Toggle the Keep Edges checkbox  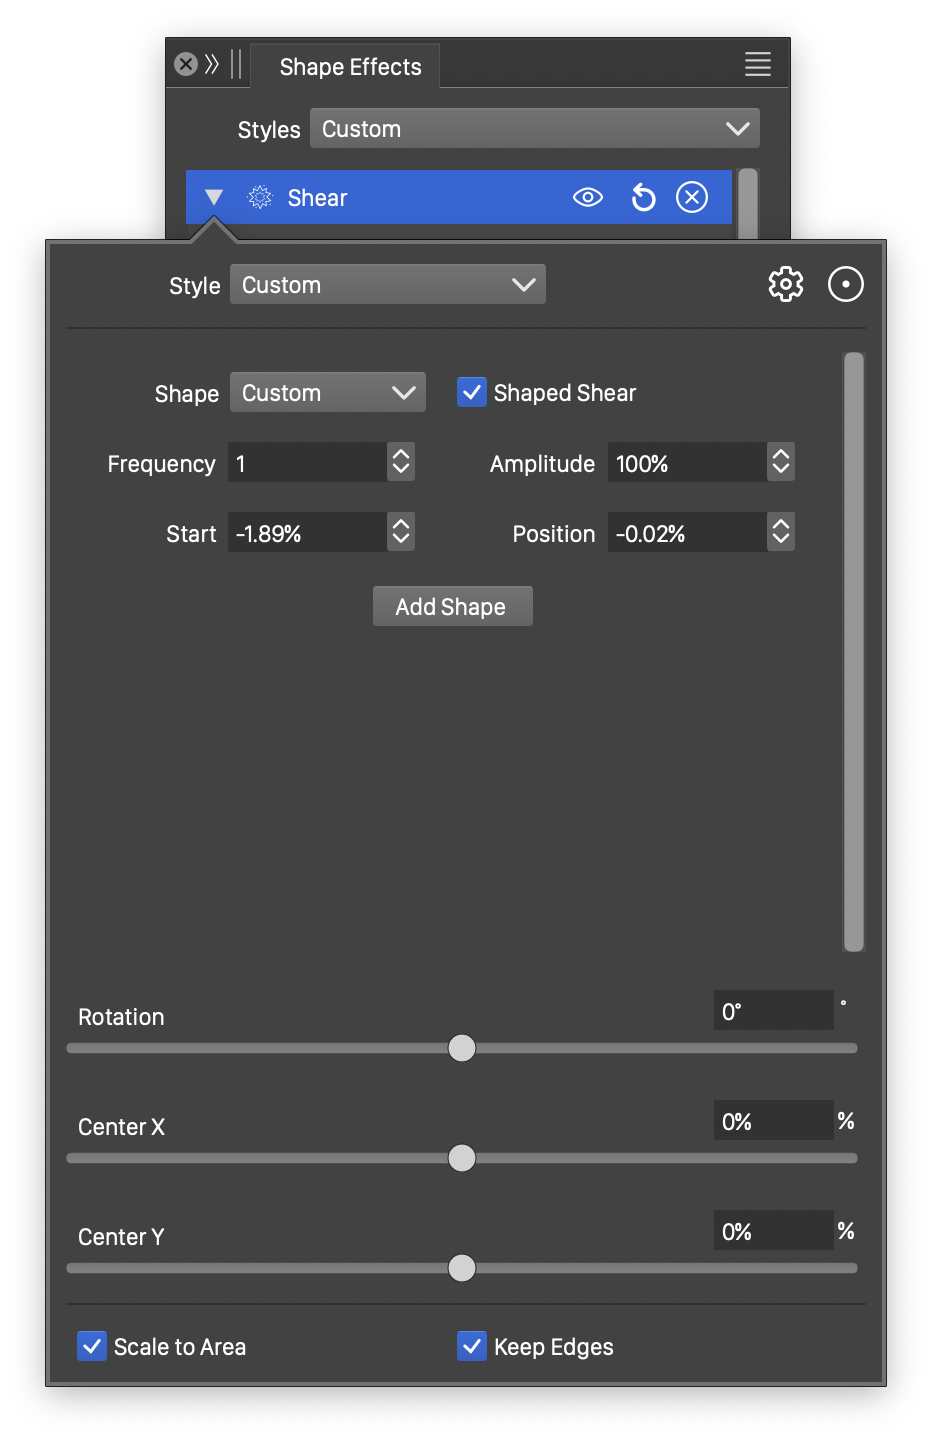472,1346
